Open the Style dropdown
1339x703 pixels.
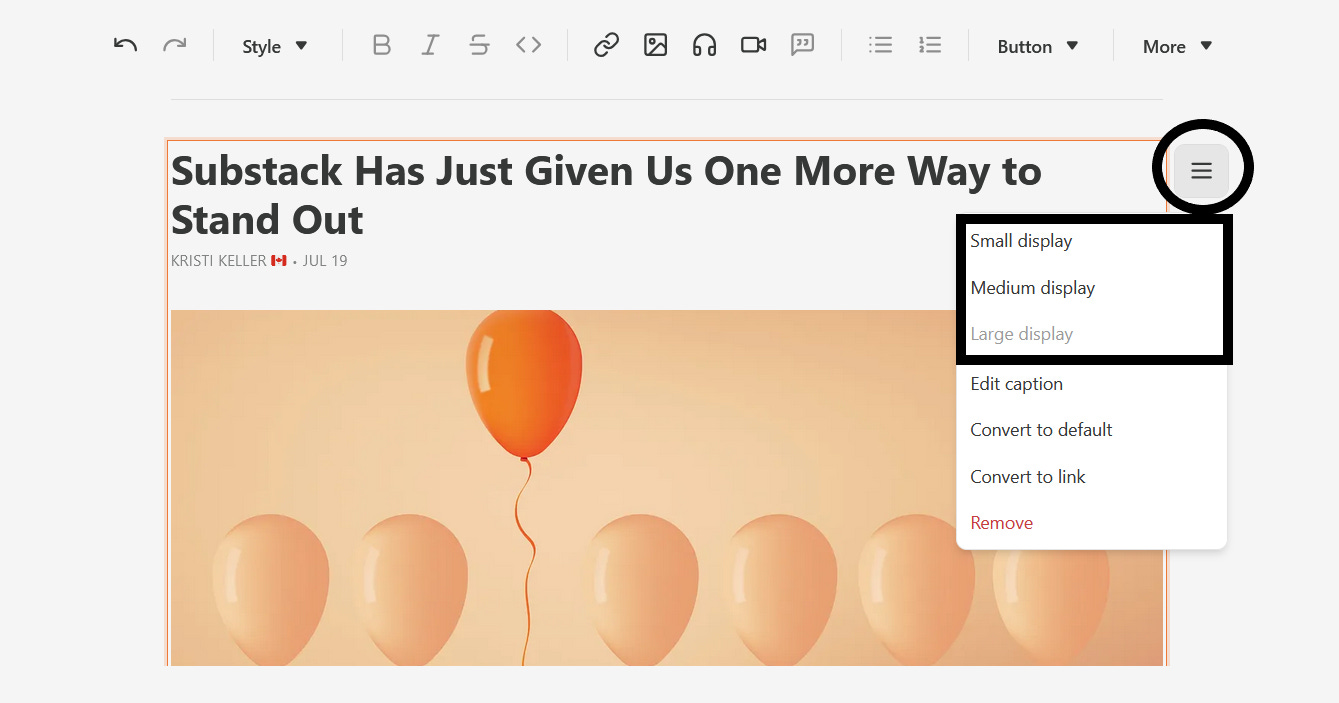click(x=275, y=46)
